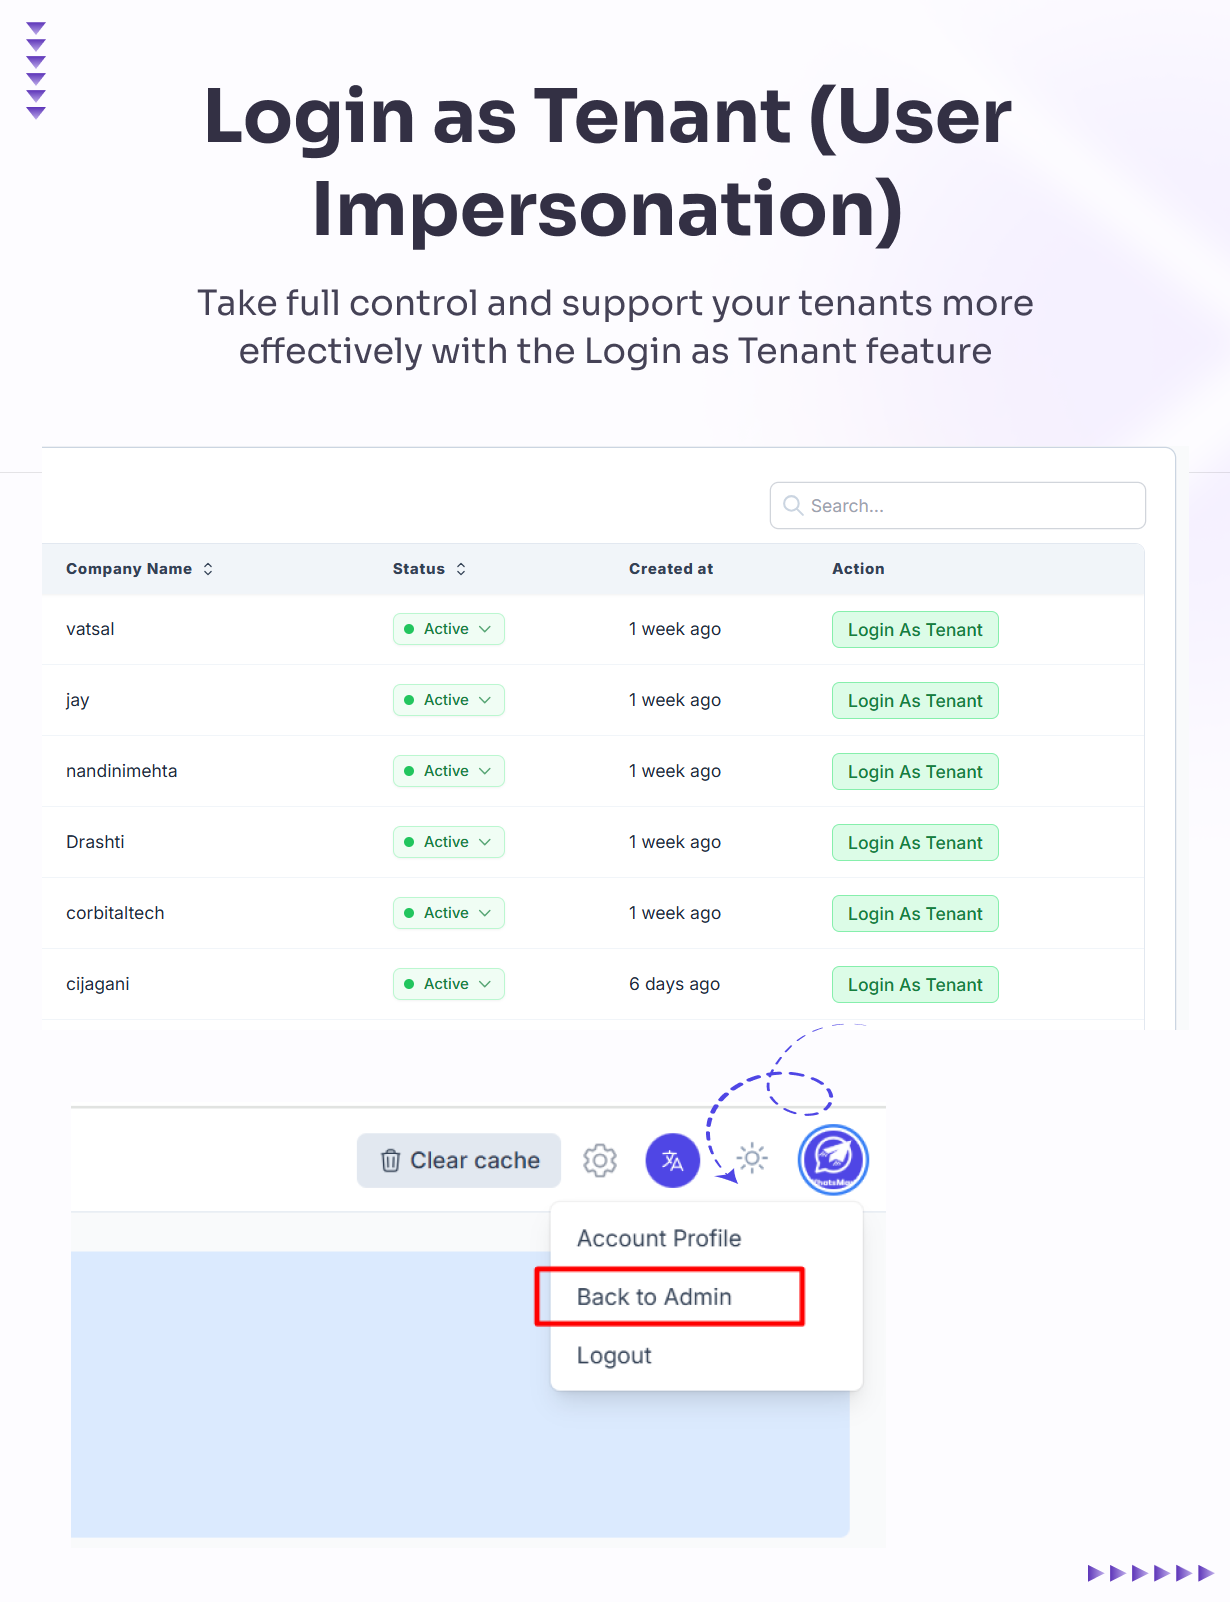
Task: Switch theme using the sun icon
Action: pos(750,1158)
